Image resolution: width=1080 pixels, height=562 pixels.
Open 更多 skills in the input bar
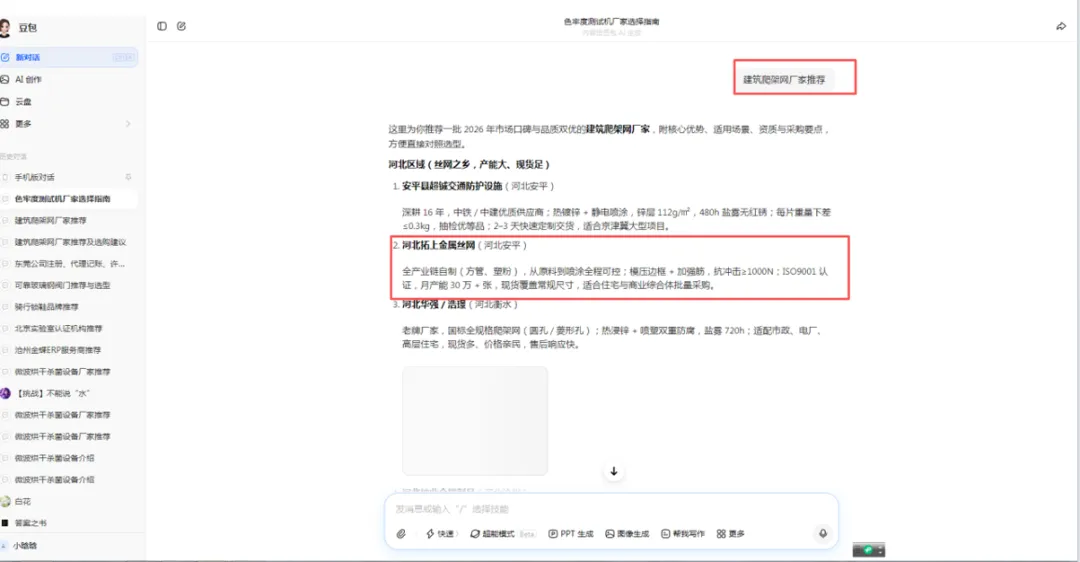click(731, 534)
